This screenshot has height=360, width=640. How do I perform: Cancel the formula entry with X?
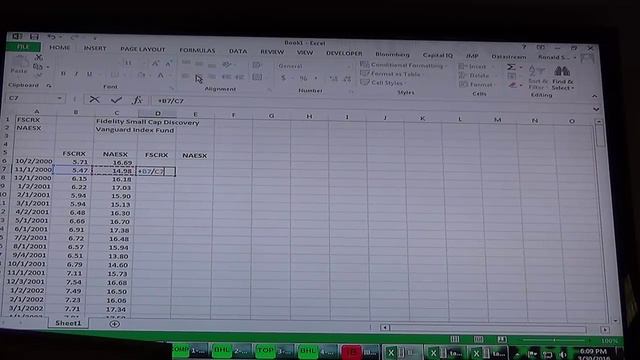pos(94,99)
